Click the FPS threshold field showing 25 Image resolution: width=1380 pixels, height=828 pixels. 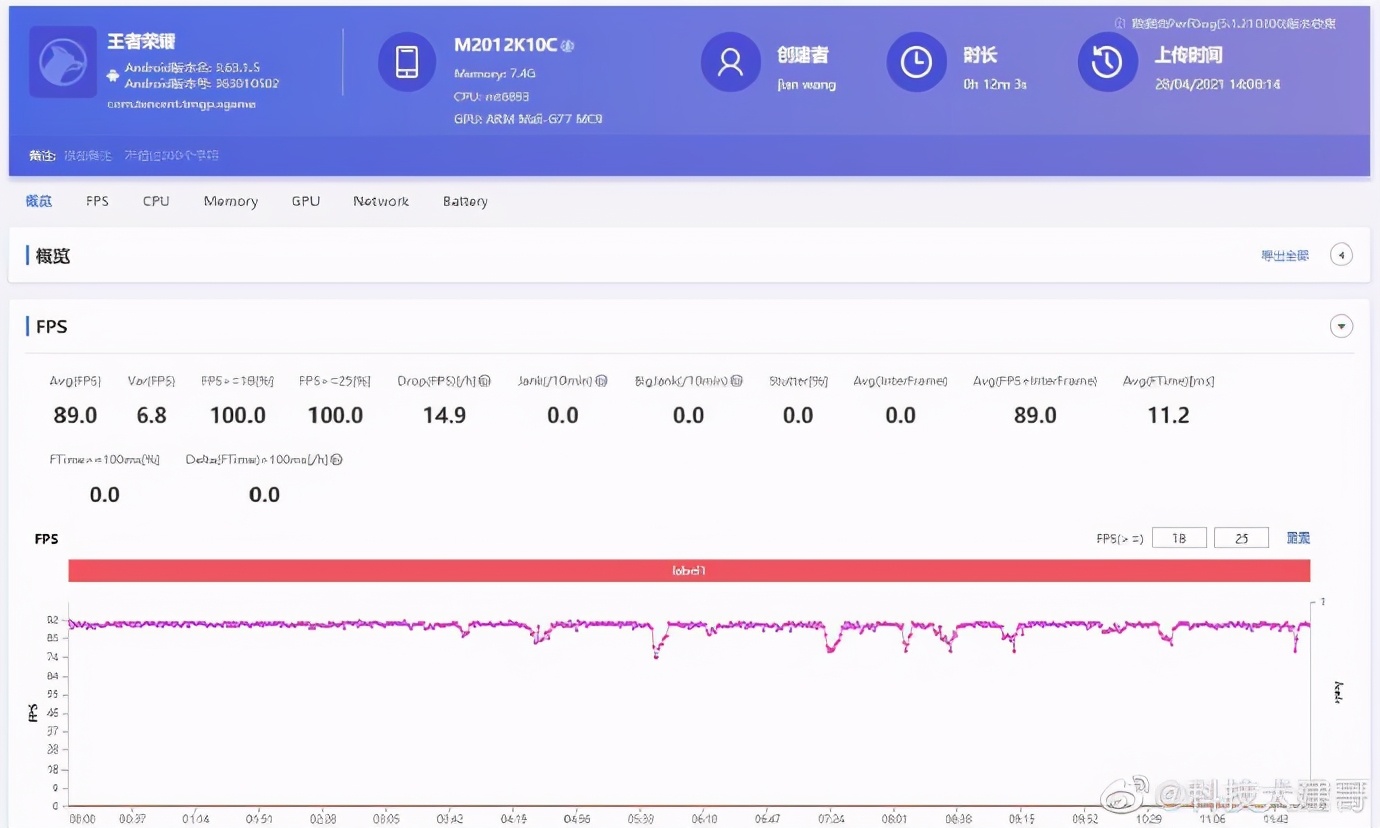1241,538
